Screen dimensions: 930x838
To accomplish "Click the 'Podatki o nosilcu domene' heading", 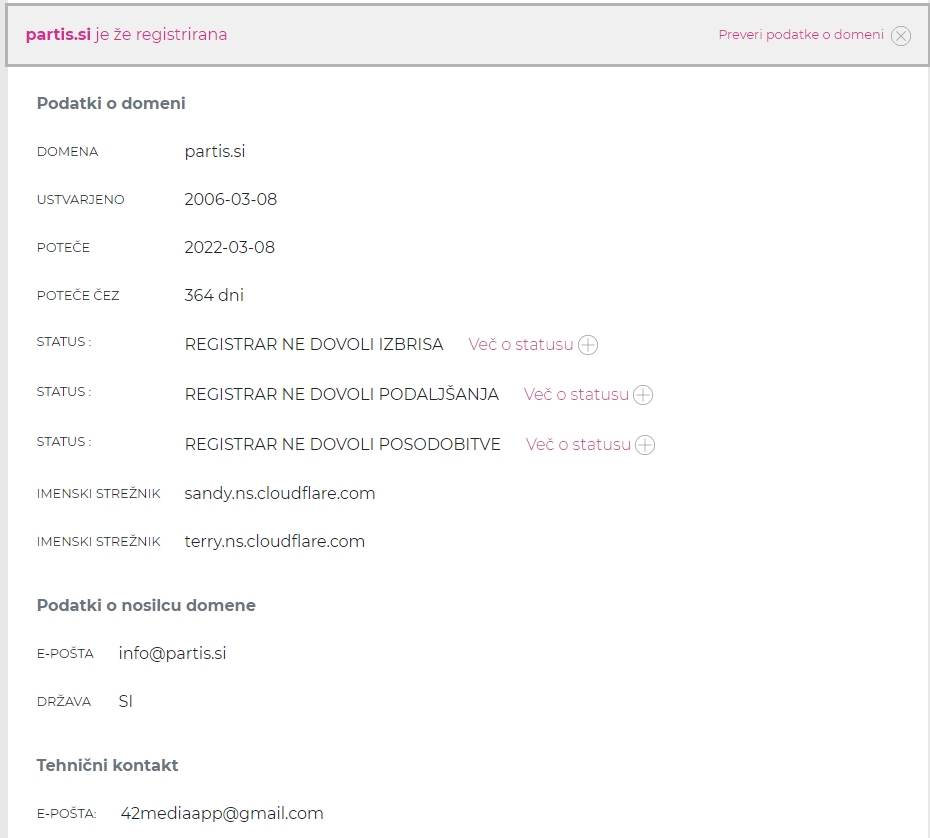I will click(x=146, y=605).
